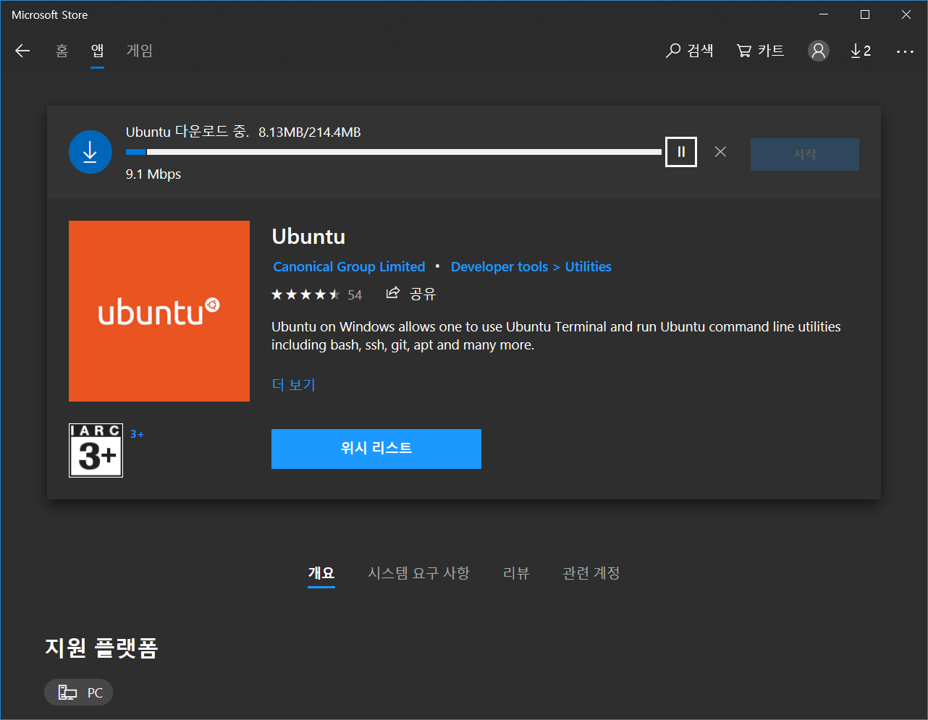928x720 pixels.
Task: Share the app via 공유
Action: 411,294
